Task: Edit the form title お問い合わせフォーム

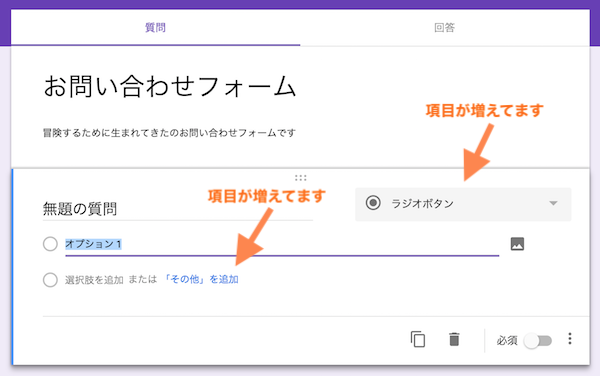Action: [x=170, y=86]
